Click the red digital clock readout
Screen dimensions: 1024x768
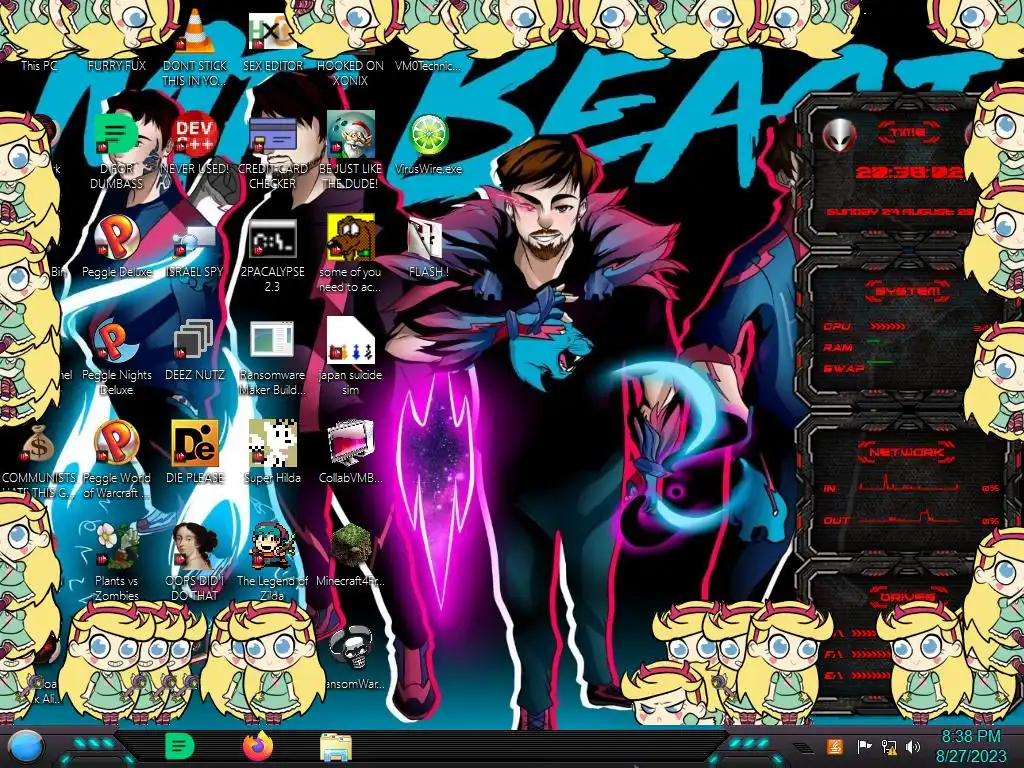tap(909, 172)
